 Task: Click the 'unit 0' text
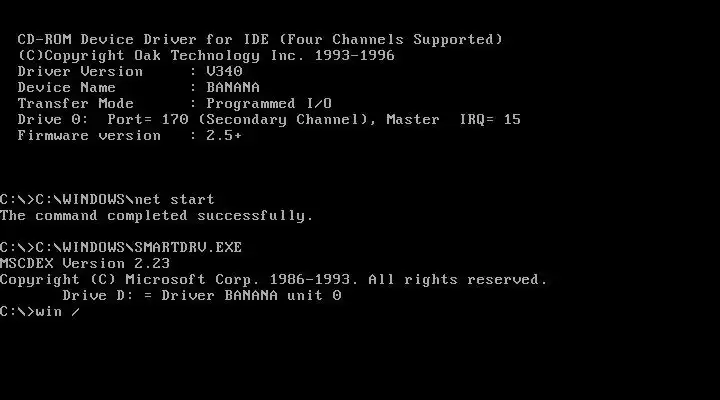coord(314,295)
